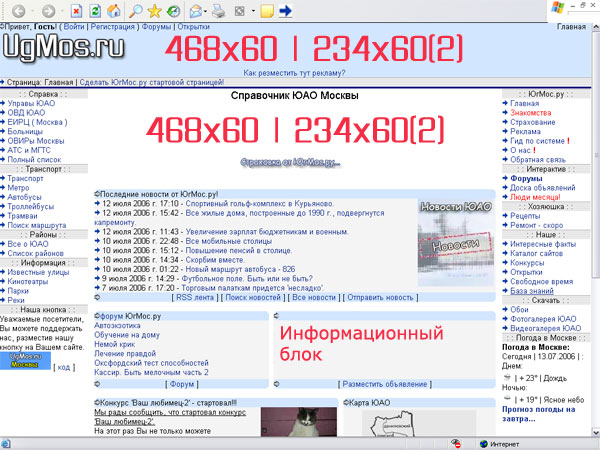Open Люди месяца! link
This screenshot has height=450, width=600.
coord(535,197)
